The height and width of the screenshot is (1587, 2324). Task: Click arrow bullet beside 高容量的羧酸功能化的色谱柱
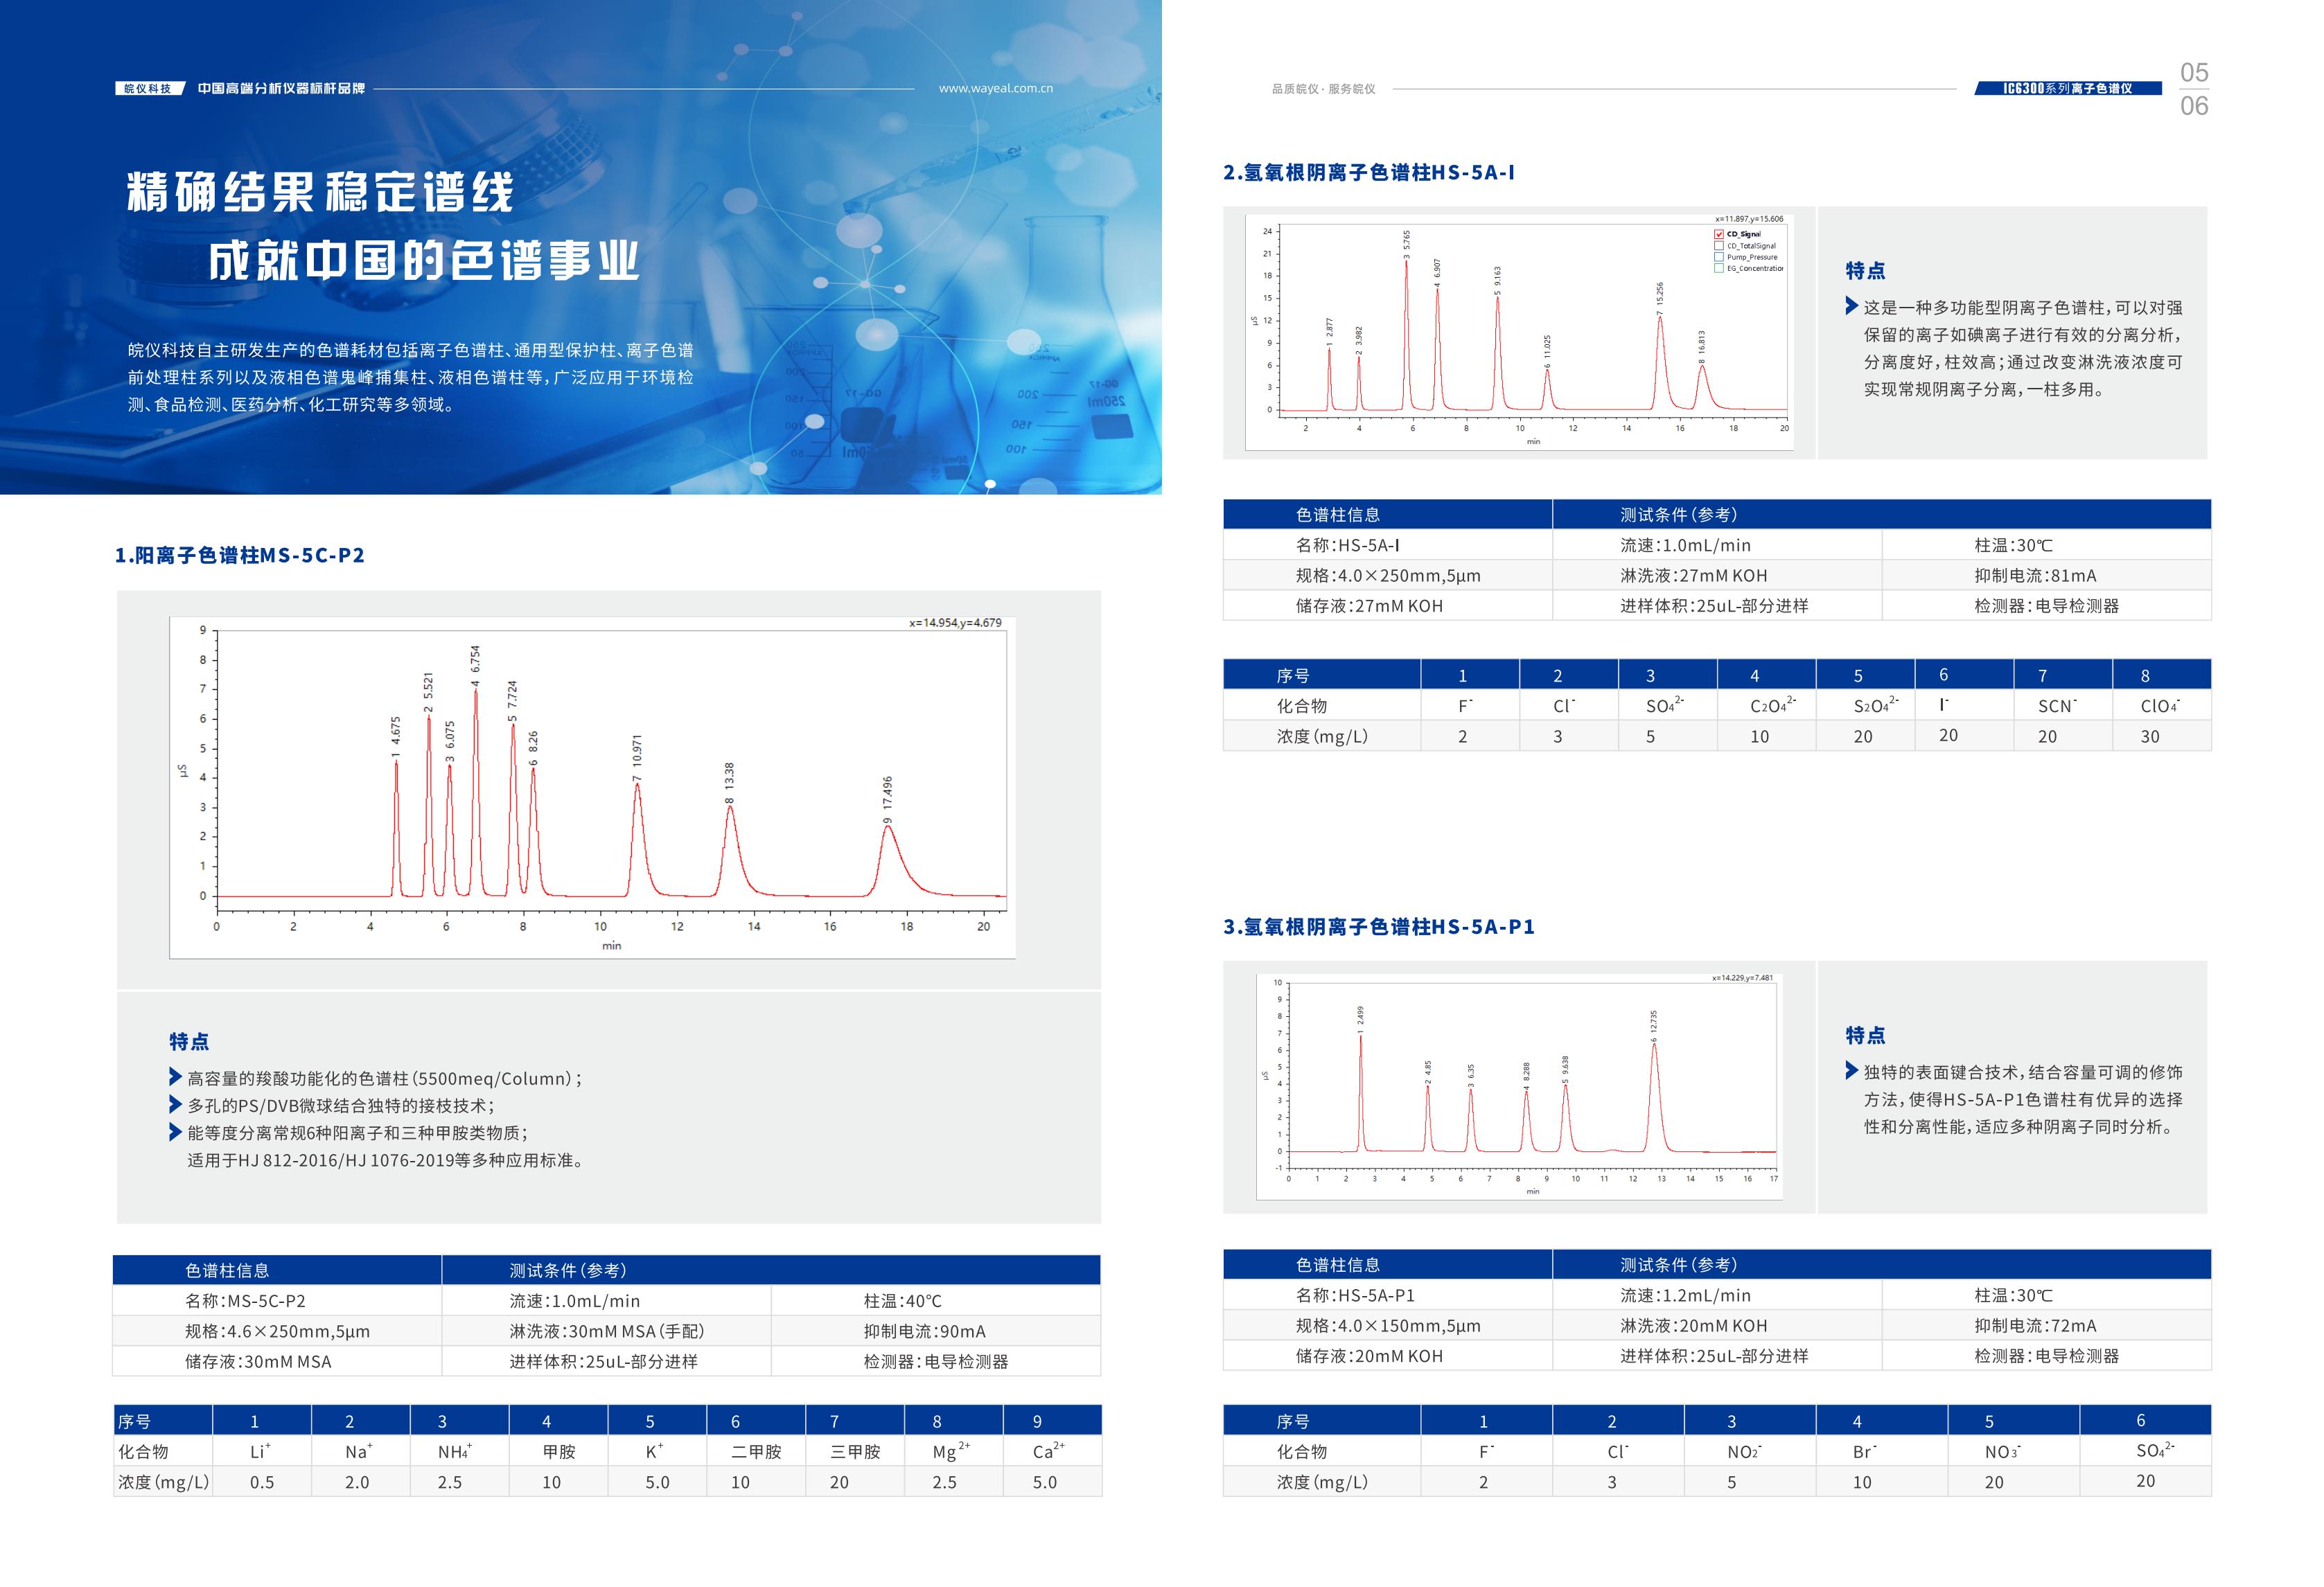click(x=175, y=1077)
